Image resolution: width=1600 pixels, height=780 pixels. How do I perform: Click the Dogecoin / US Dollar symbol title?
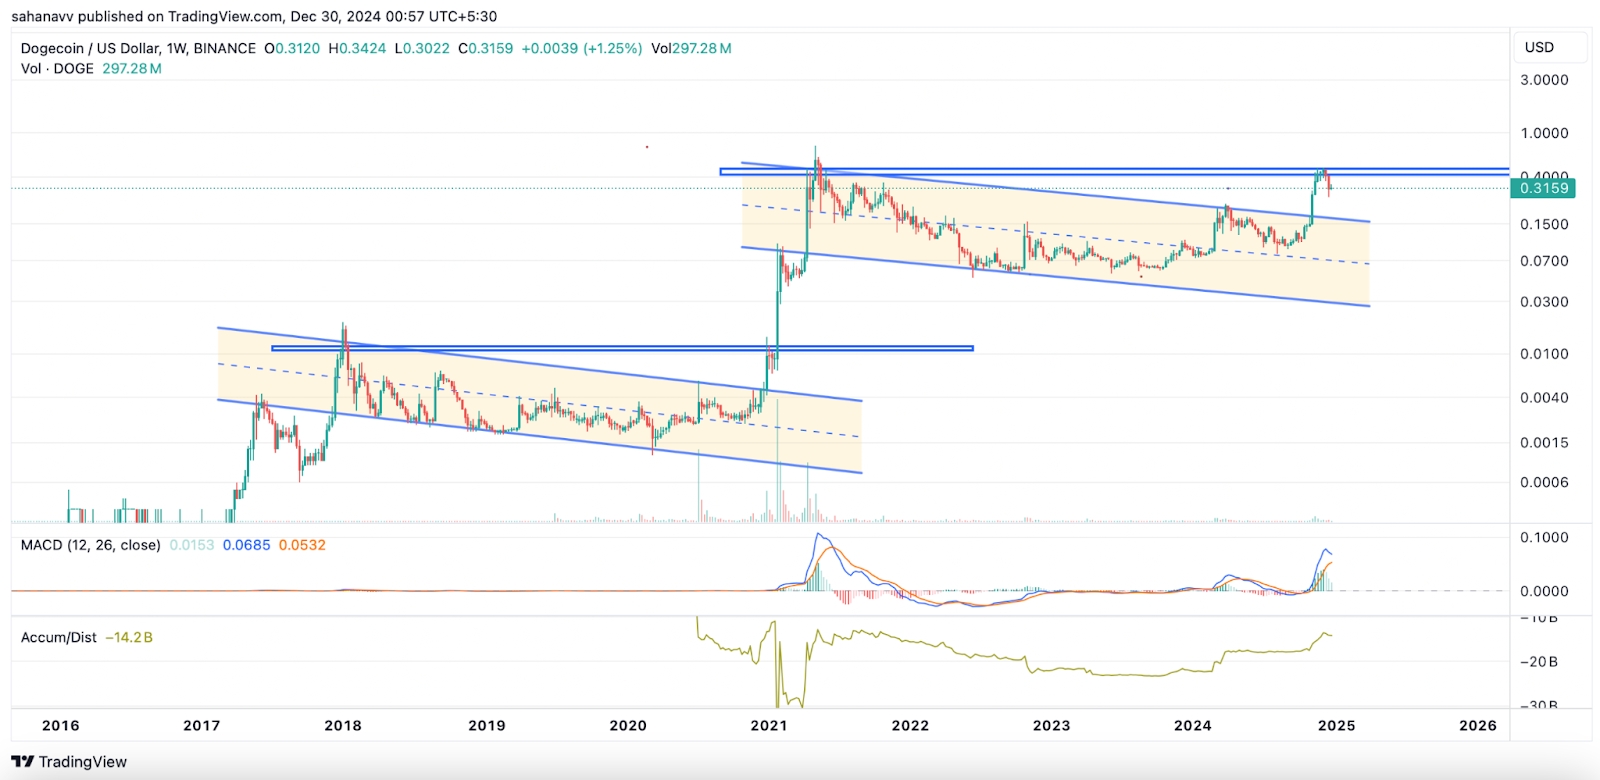point(138,48)
